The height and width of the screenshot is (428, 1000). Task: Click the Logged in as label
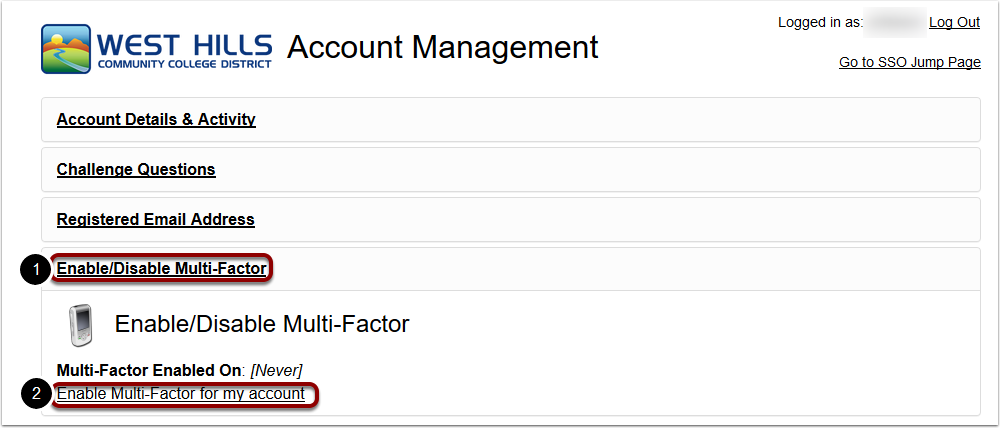[x=820, y=22]
